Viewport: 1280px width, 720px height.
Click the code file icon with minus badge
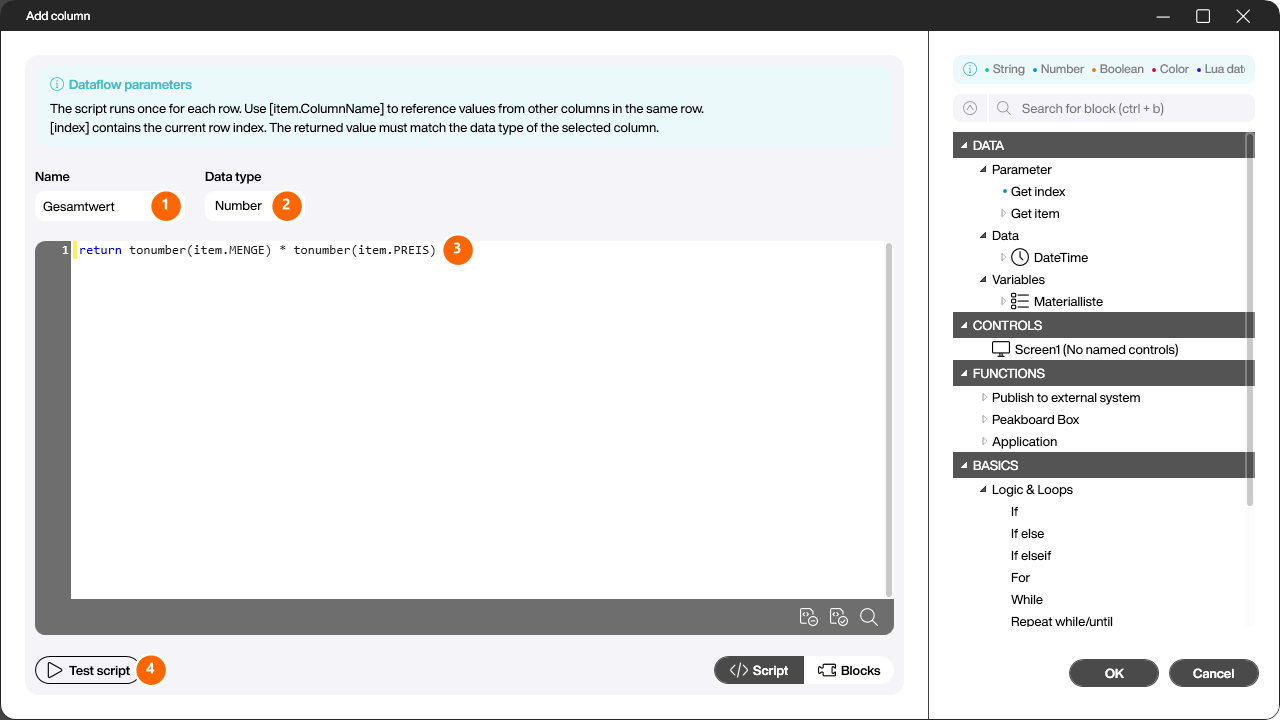809,617
